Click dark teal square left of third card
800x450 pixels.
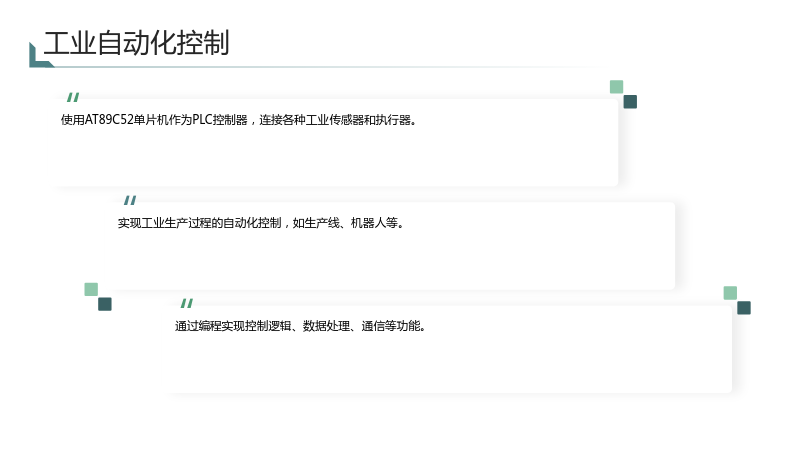(x=105, y=304)
